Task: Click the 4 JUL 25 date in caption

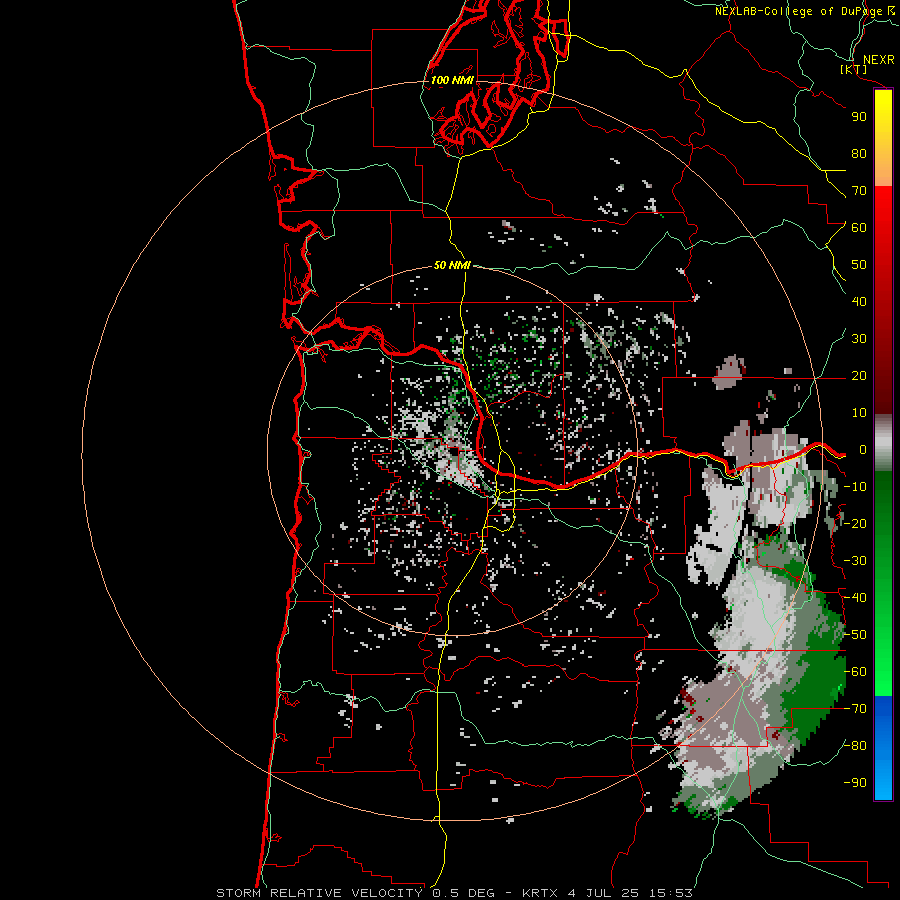Action: (x=604, y=893)
